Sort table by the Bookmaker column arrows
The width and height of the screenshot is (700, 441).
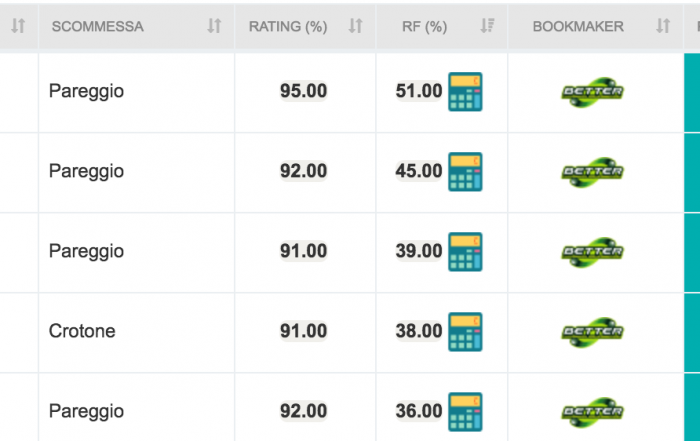click(x=663, y=27)
